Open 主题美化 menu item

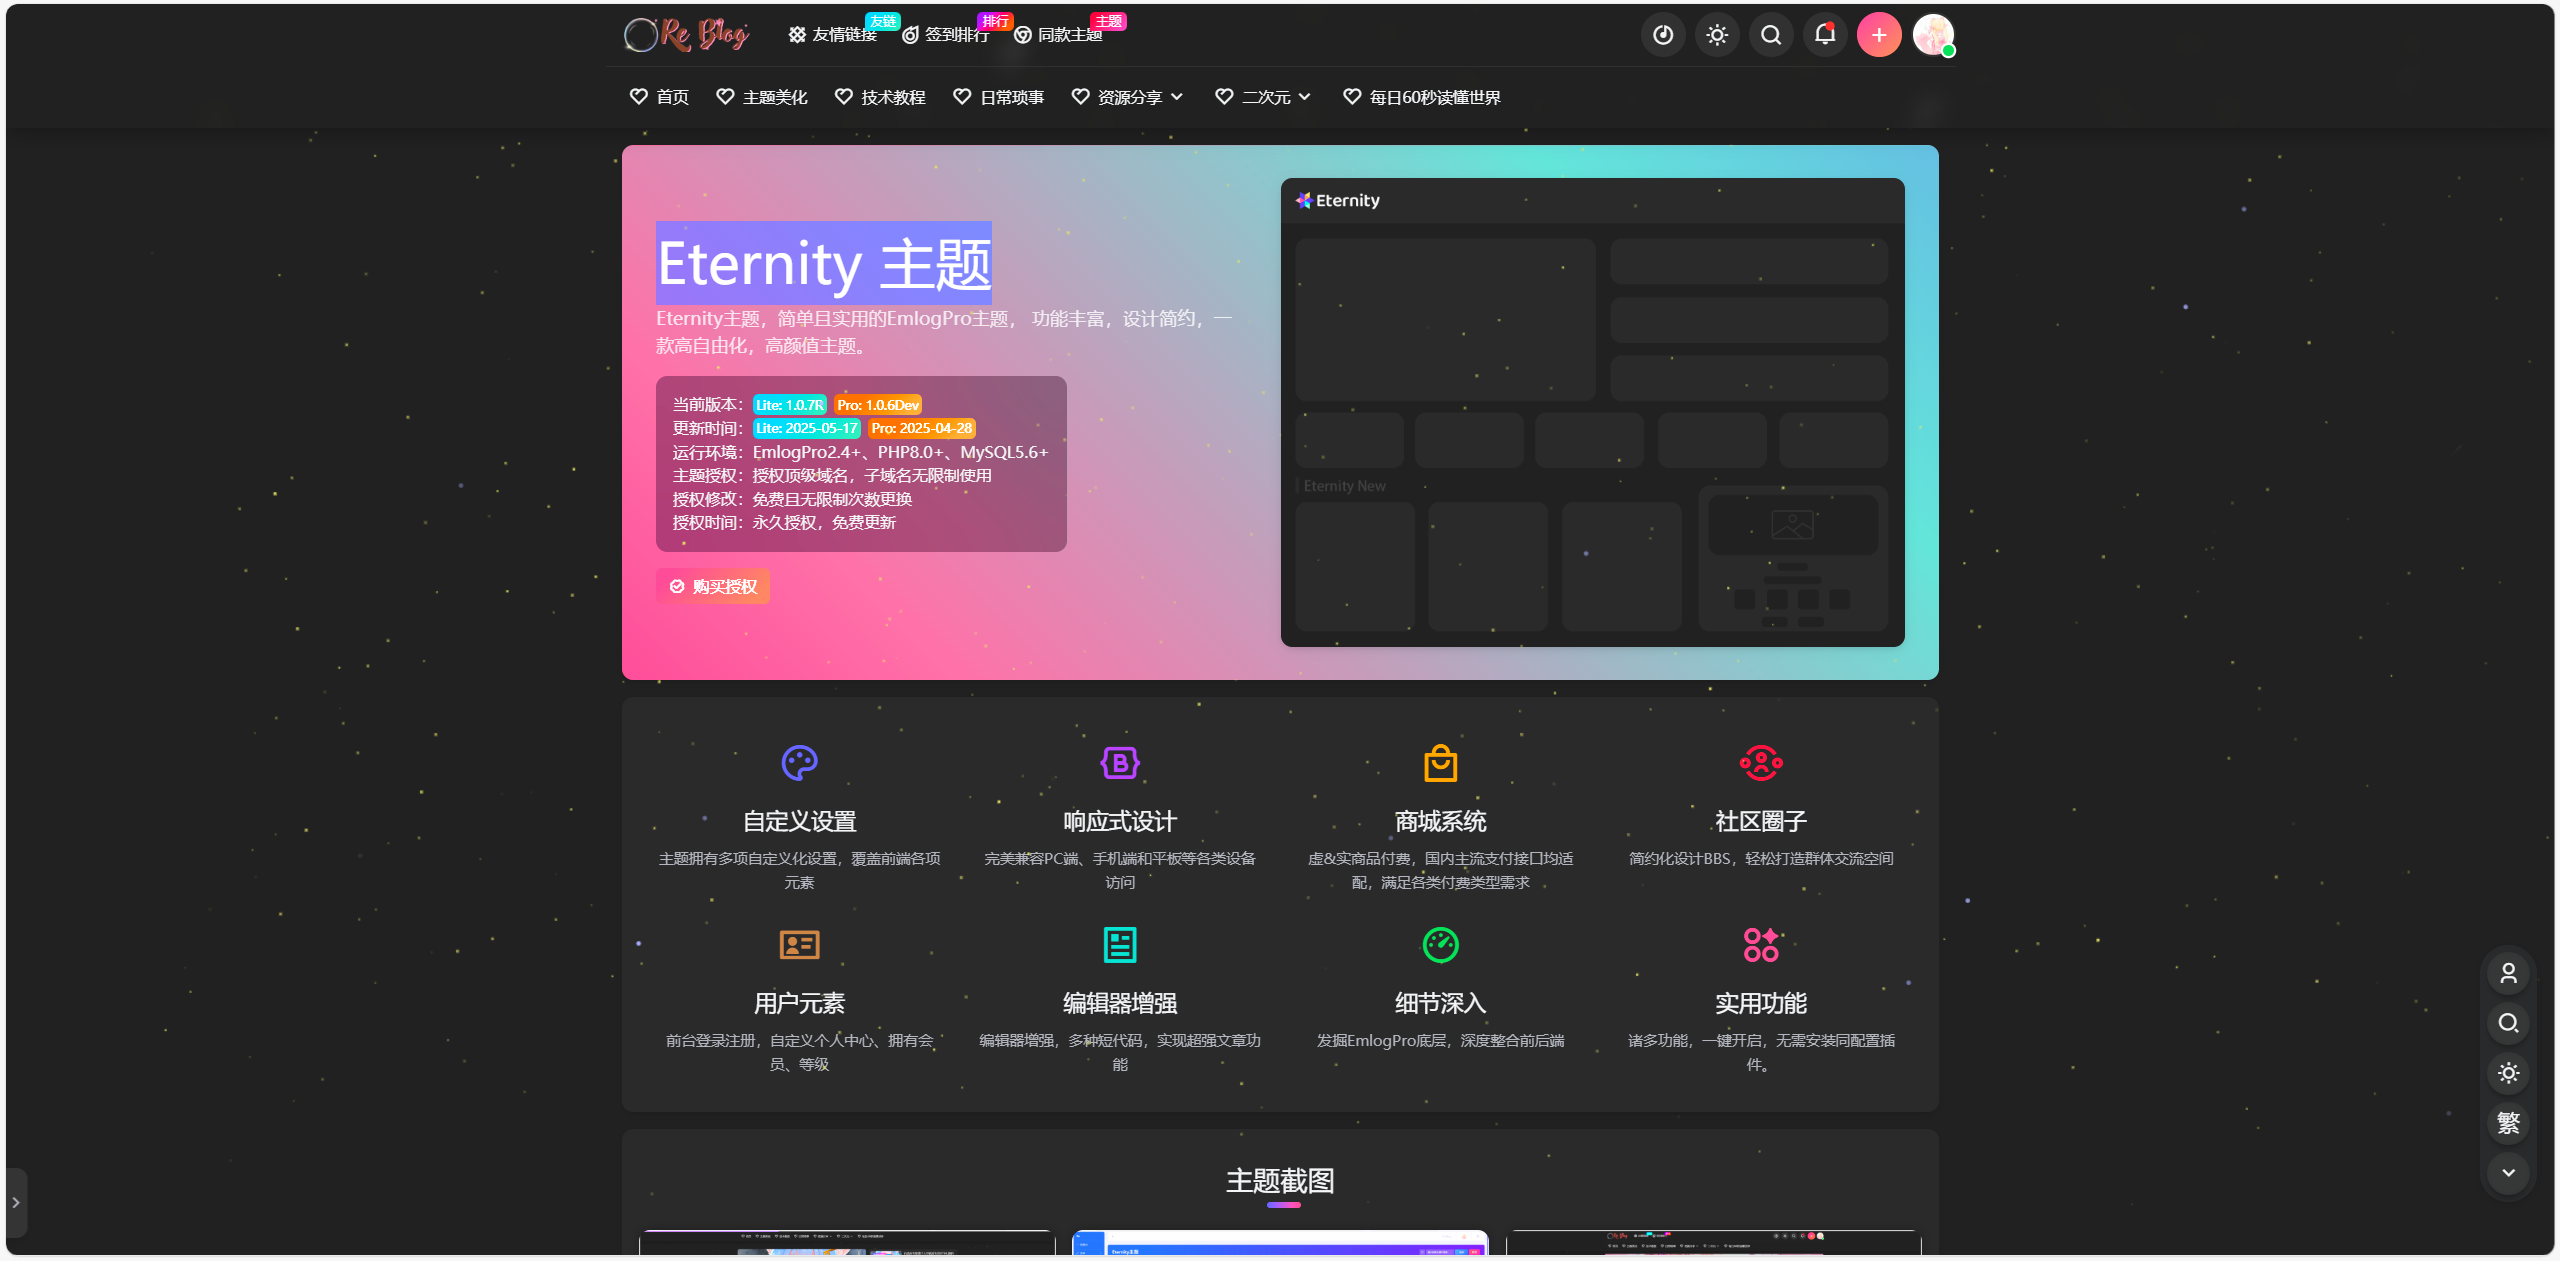point(762,97)
